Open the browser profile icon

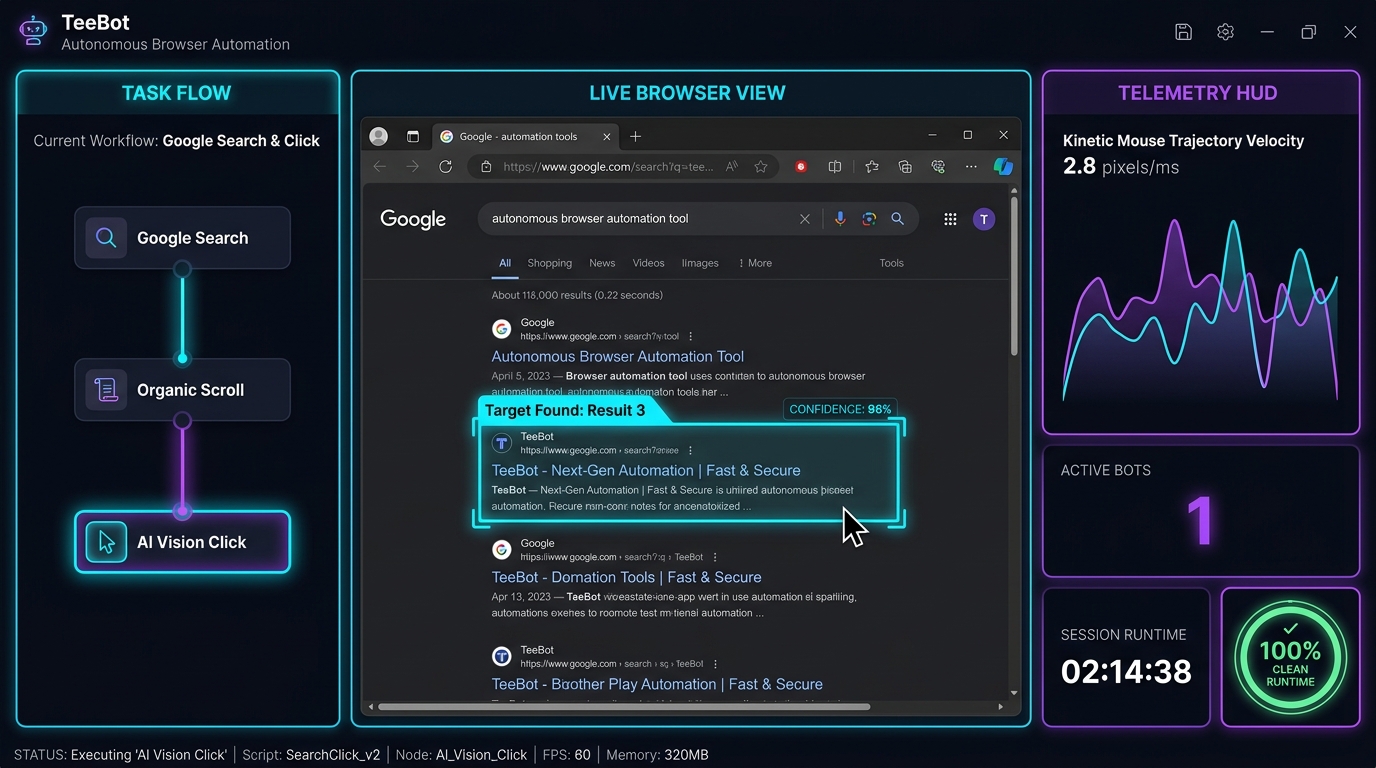(378, 136)
